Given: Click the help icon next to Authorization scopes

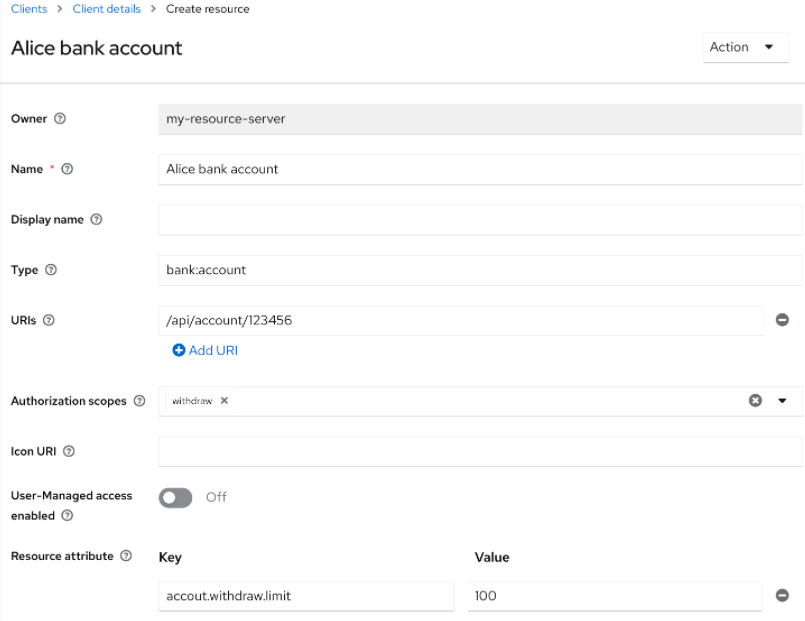Looking at the screenshot, I should (x=140, y=401).
